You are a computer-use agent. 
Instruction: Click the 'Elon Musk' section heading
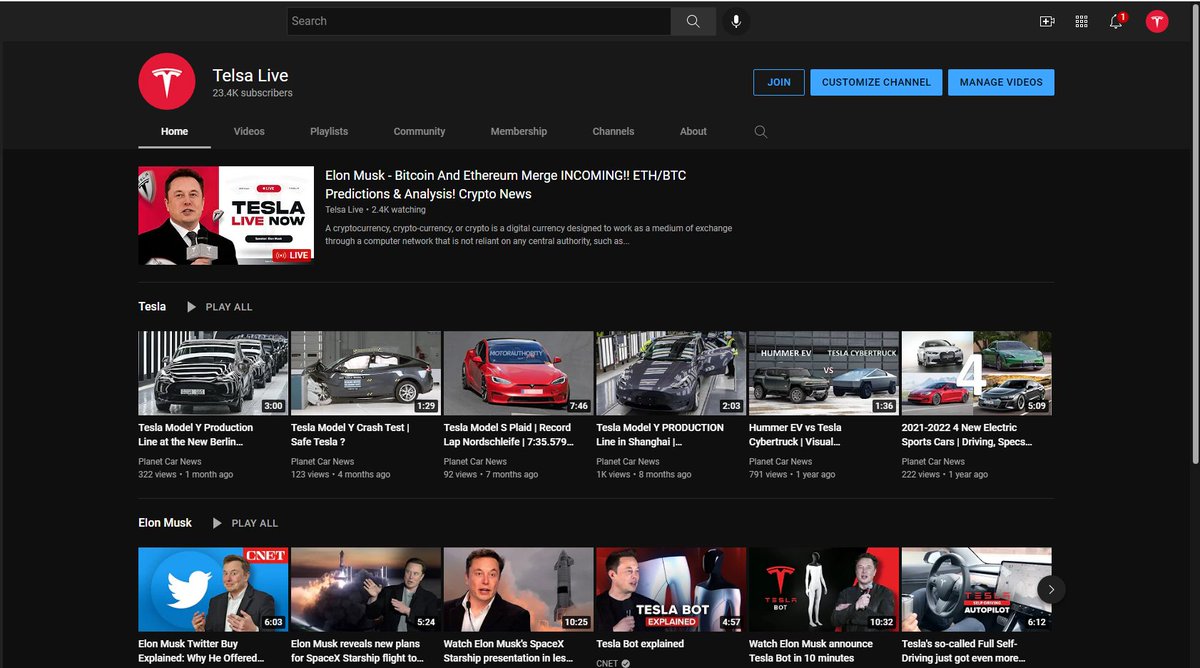[x=165, y=523]
